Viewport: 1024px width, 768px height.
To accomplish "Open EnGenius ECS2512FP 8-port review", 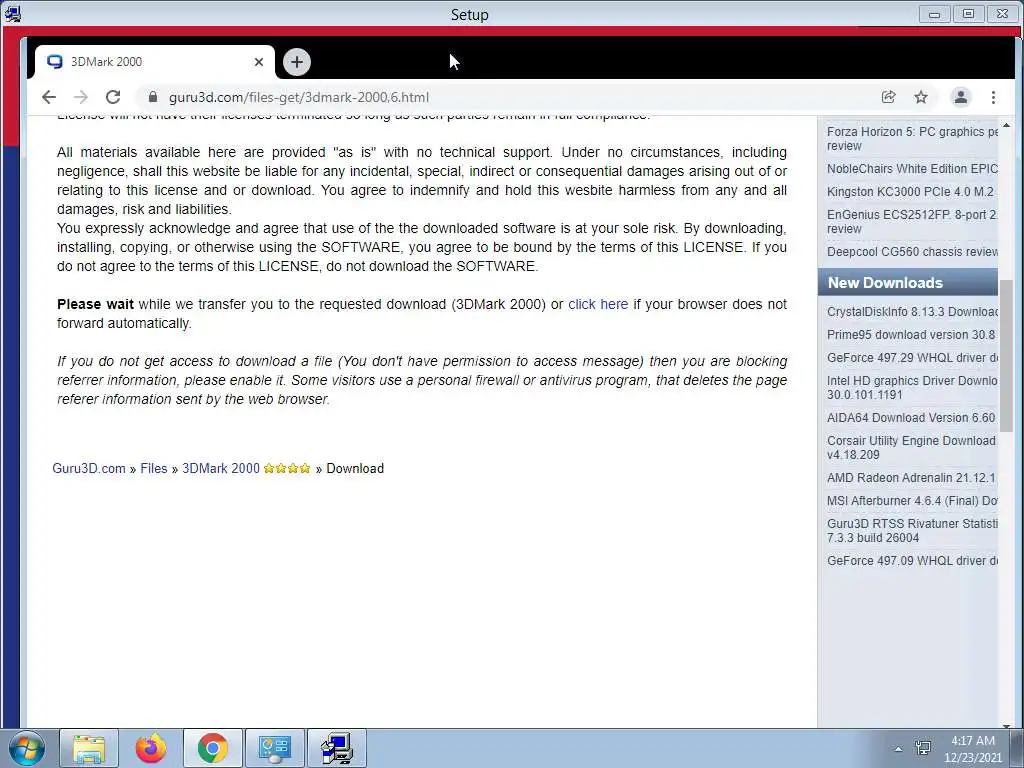I will coord(912,221).
